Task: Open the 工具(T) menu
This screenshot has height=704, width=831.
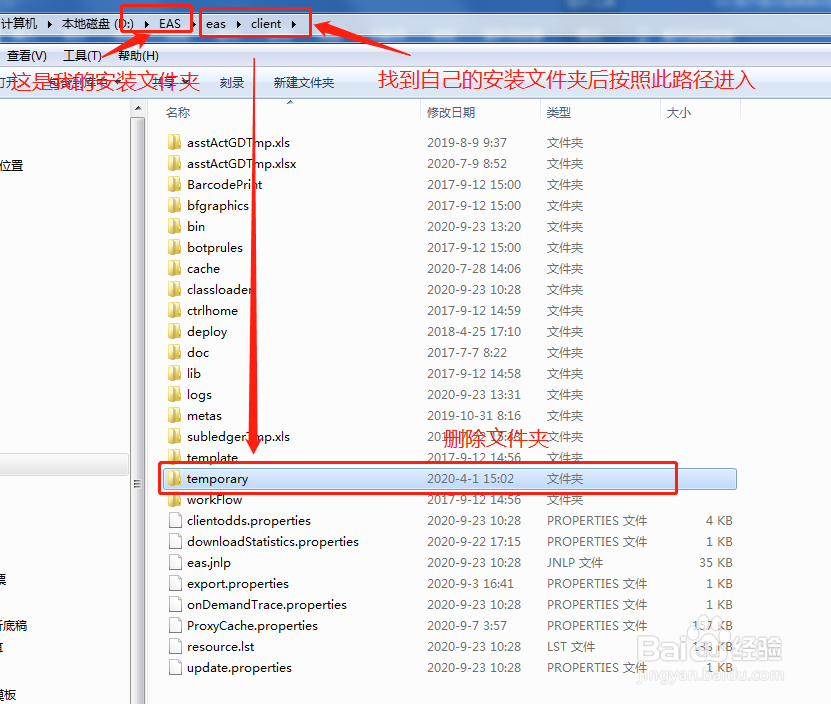Action: coord(83,55)
